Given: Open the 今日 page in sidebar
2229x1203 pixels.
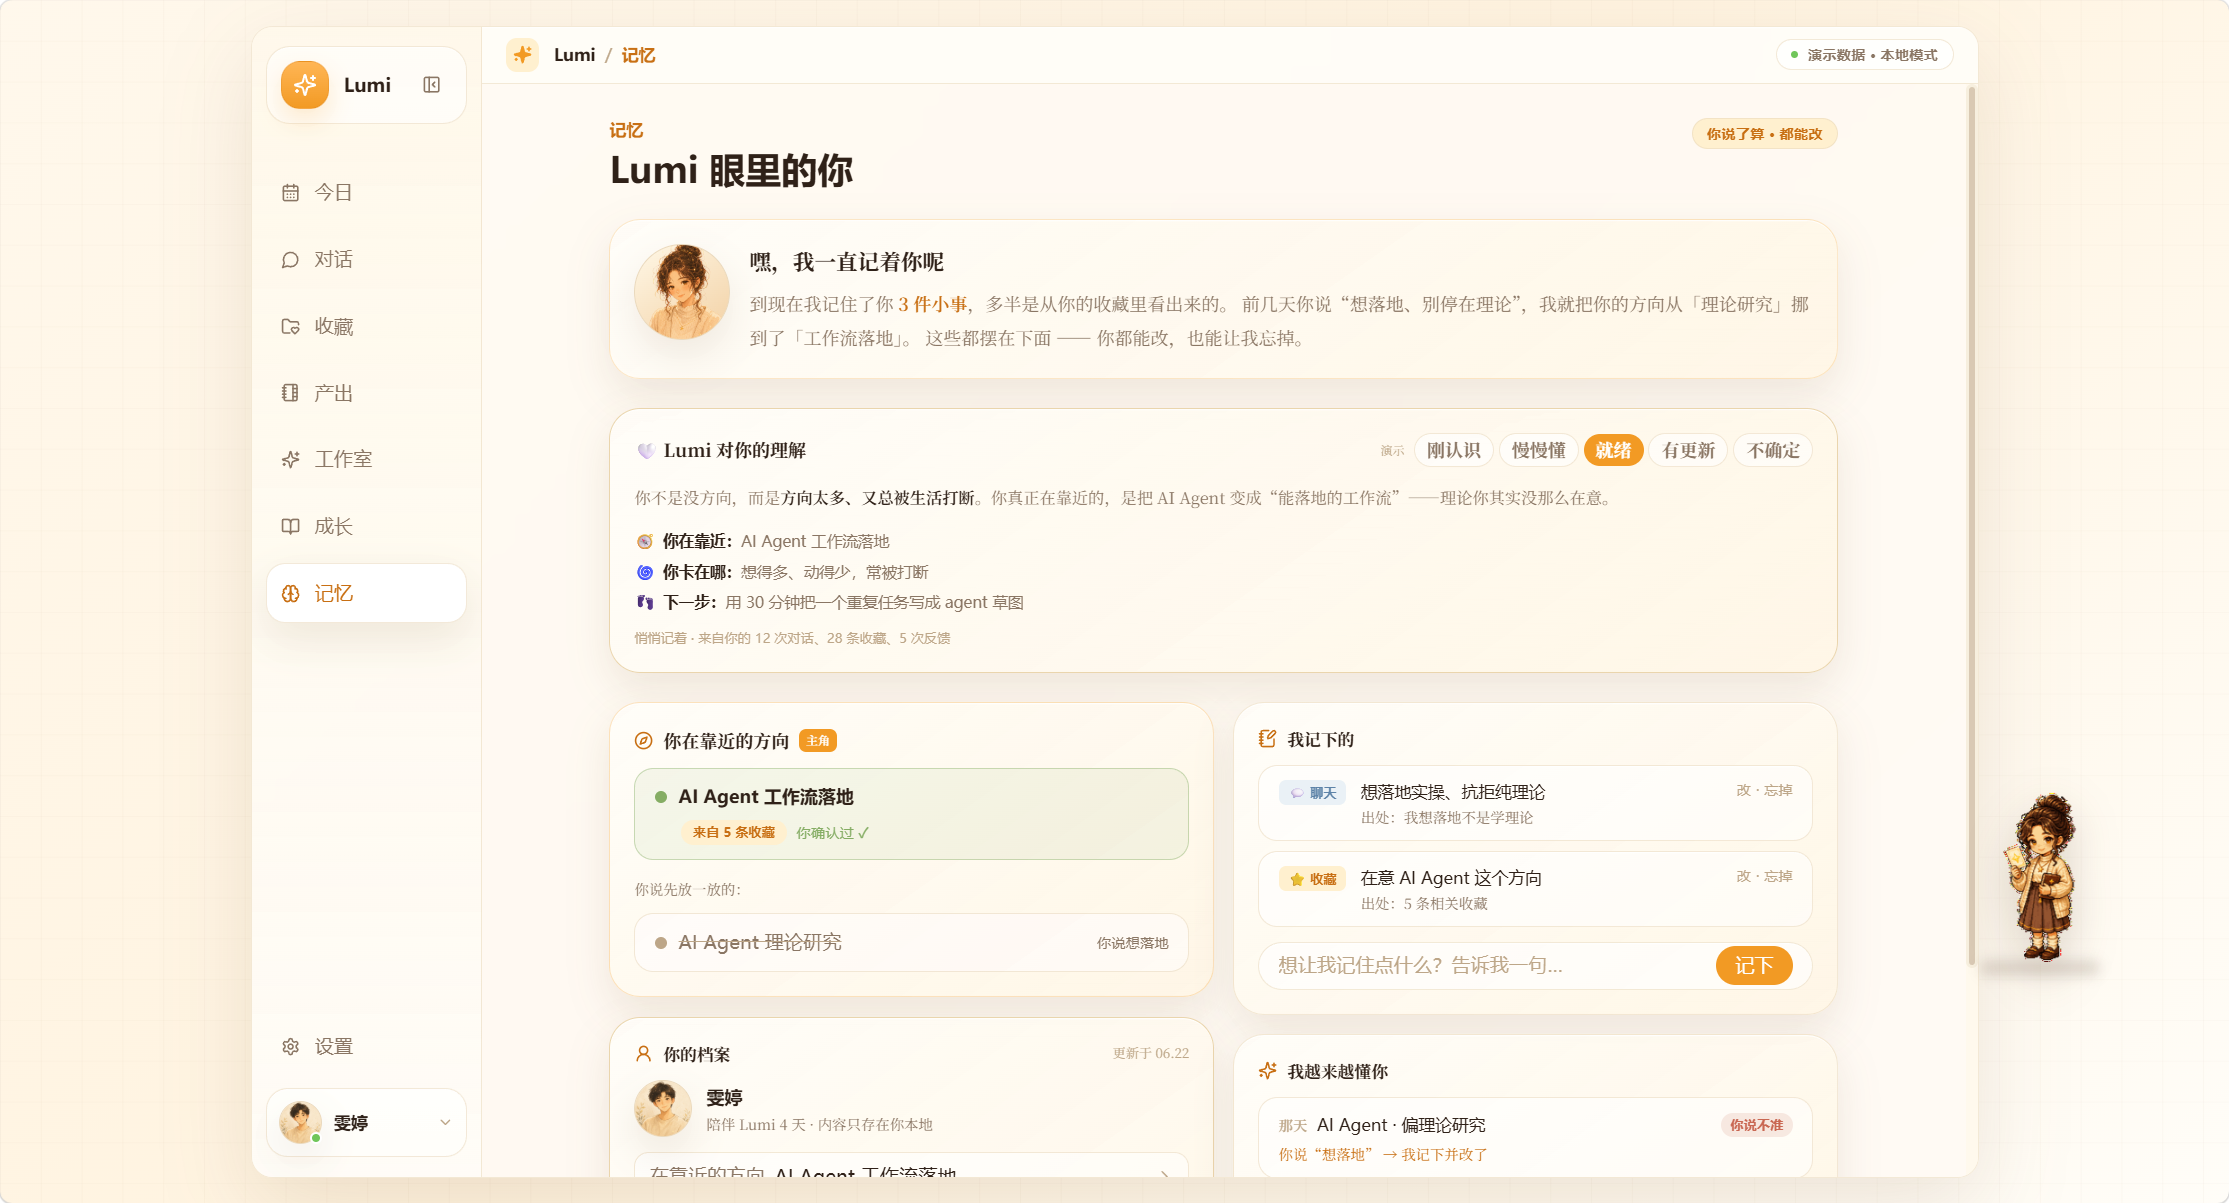Looking at the screenshot, I should 366,193.
